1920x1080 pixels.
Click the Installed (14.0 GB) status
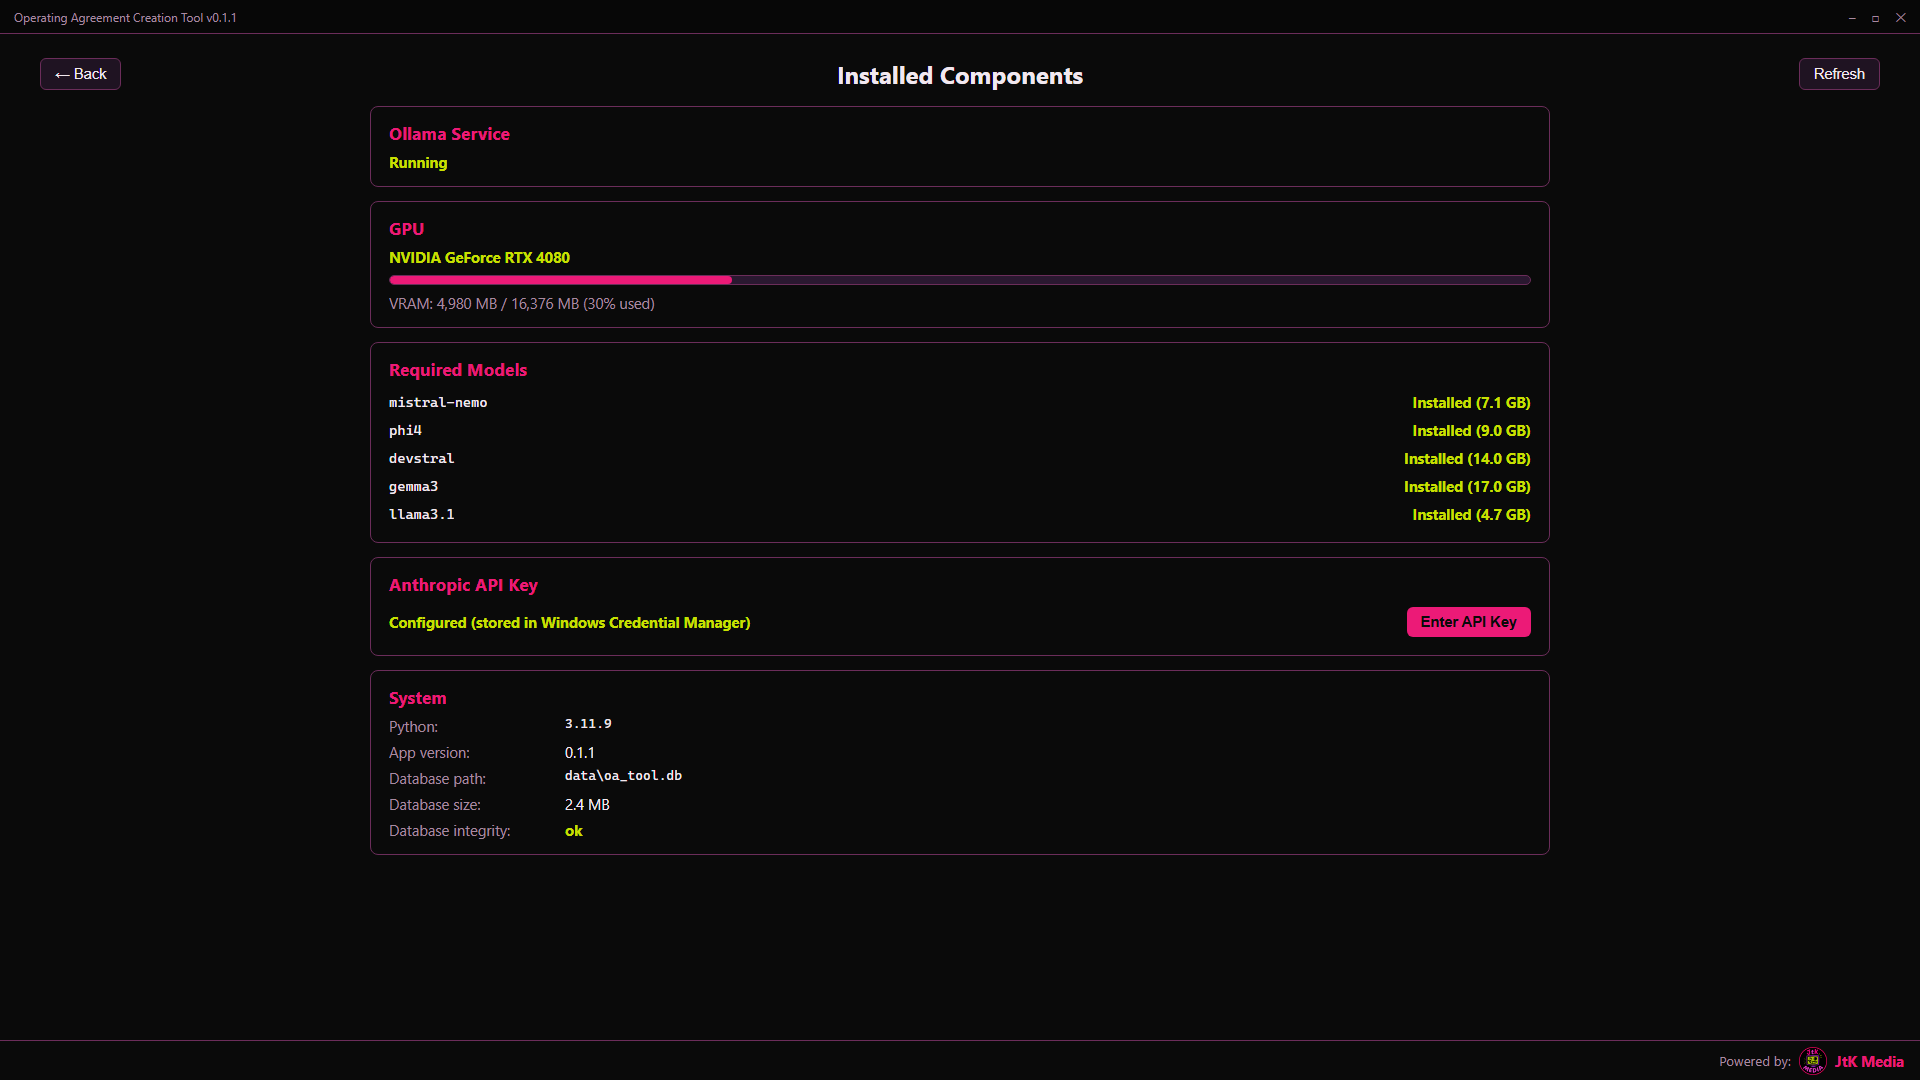pos(1467,459)
